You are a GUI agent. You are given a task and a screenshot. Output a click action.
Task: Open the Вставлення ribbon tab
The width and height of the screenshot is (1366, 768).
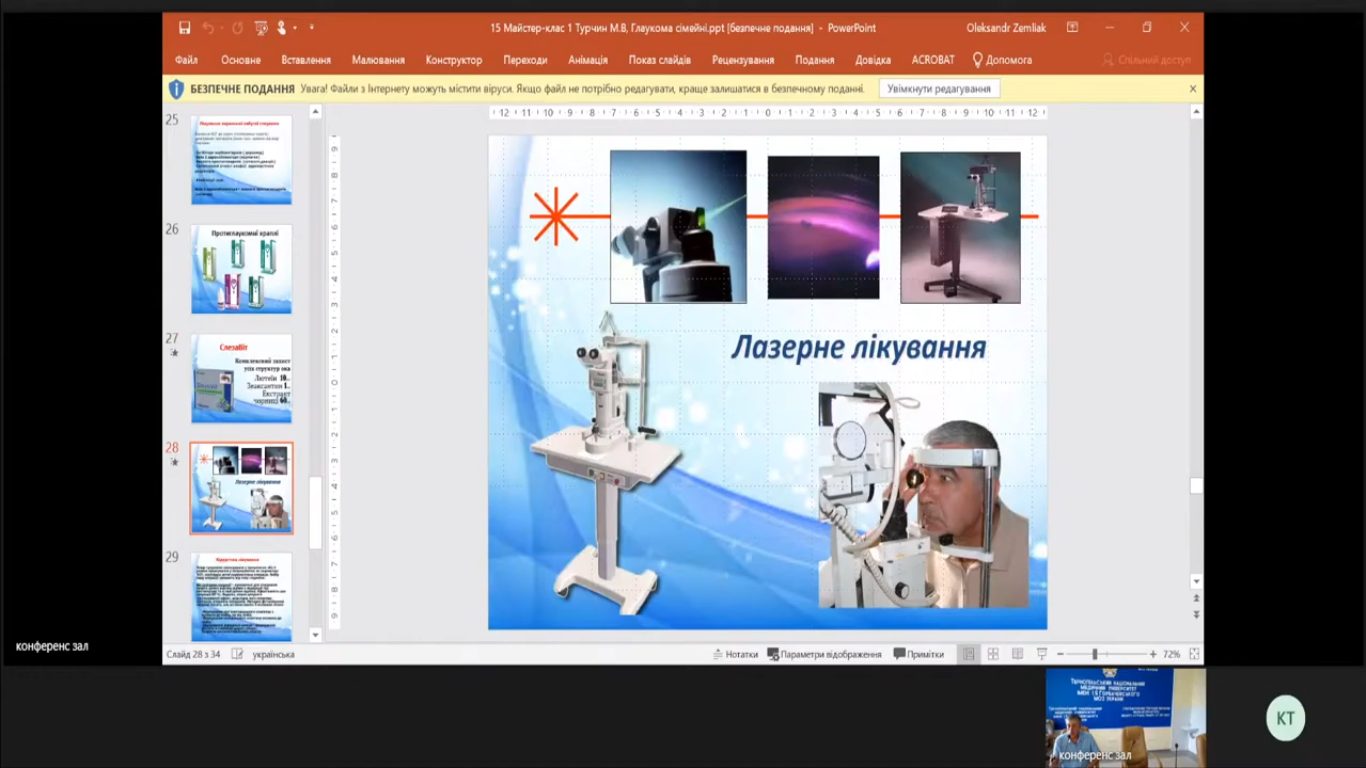pos(306,60)
